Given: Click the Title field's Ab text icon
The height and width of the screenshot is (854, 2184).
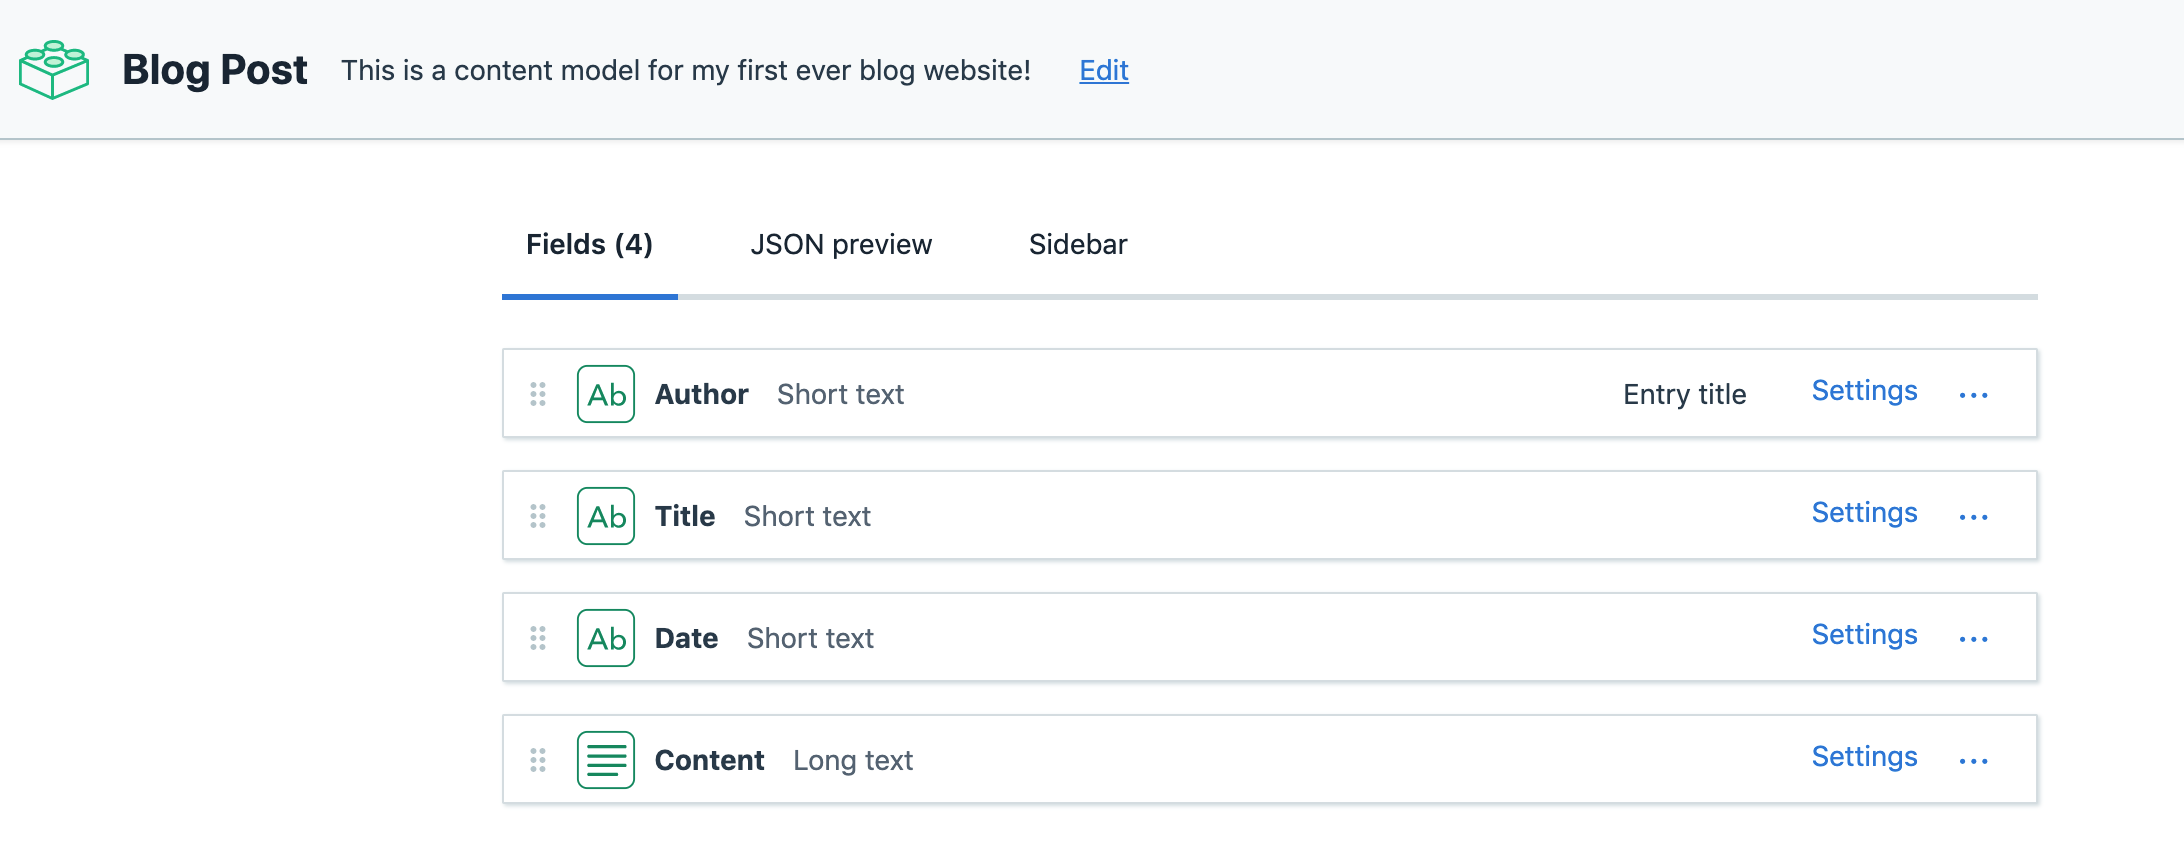Looking at the screenshot, I should click(606, 516).
